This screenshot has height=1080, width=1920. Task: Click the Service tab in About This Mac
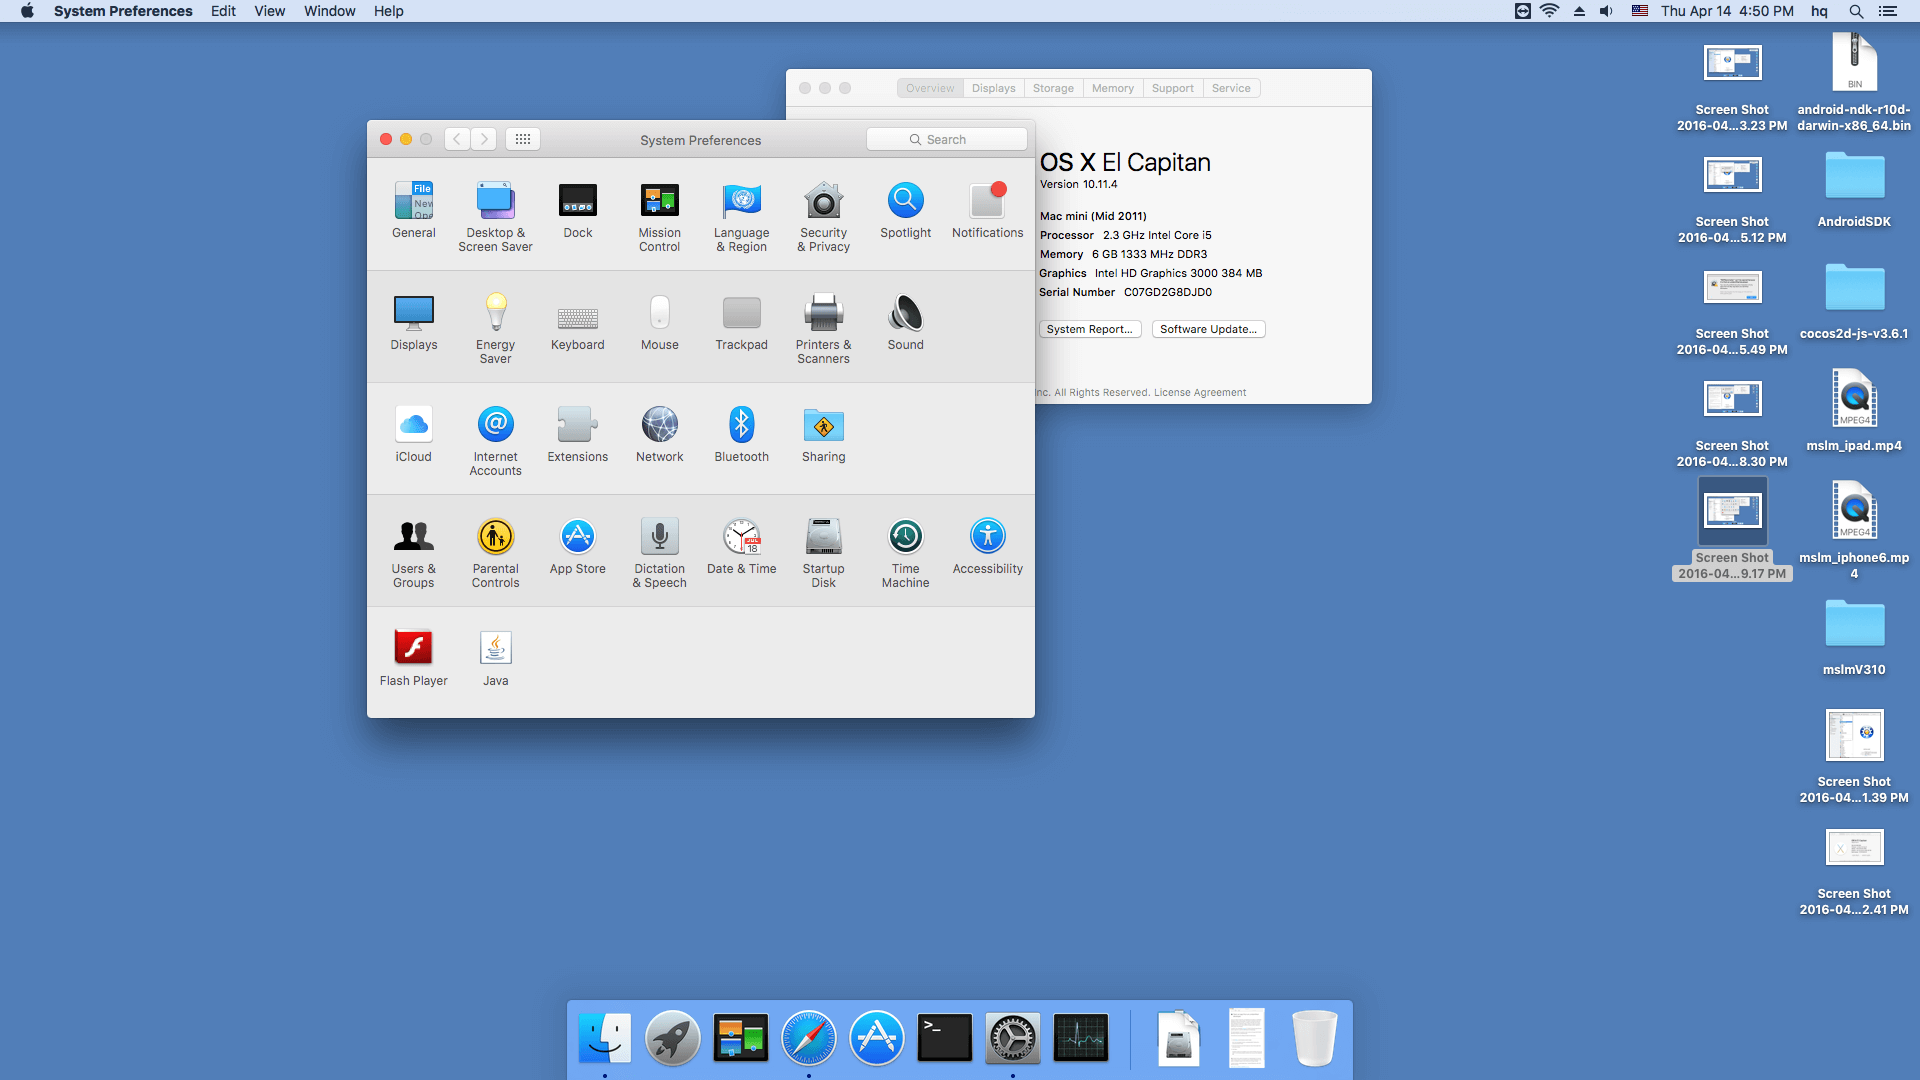1232,87
